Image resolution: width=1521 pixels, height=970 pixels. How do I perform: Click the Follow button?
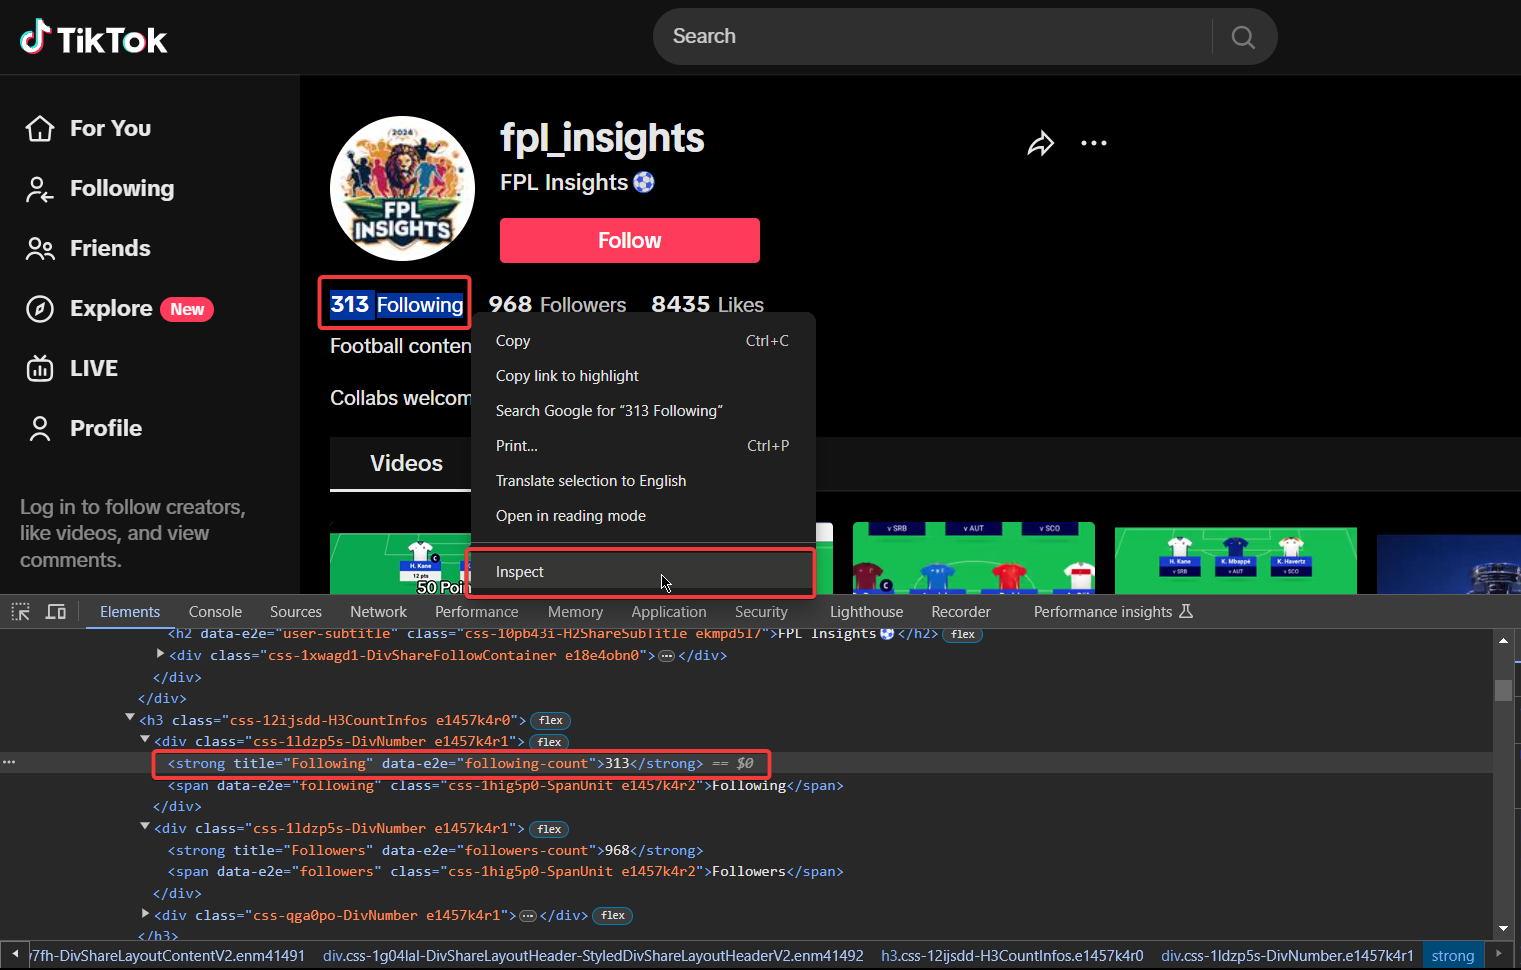pos(629,240)
